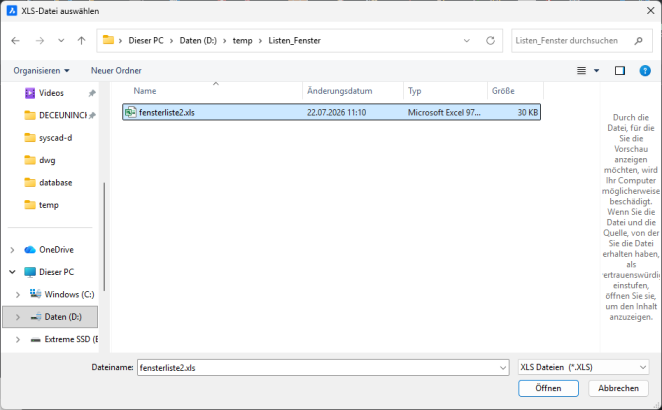
Task: Open recent locations chevron next to forward arrow
Action: coord(61,41)
